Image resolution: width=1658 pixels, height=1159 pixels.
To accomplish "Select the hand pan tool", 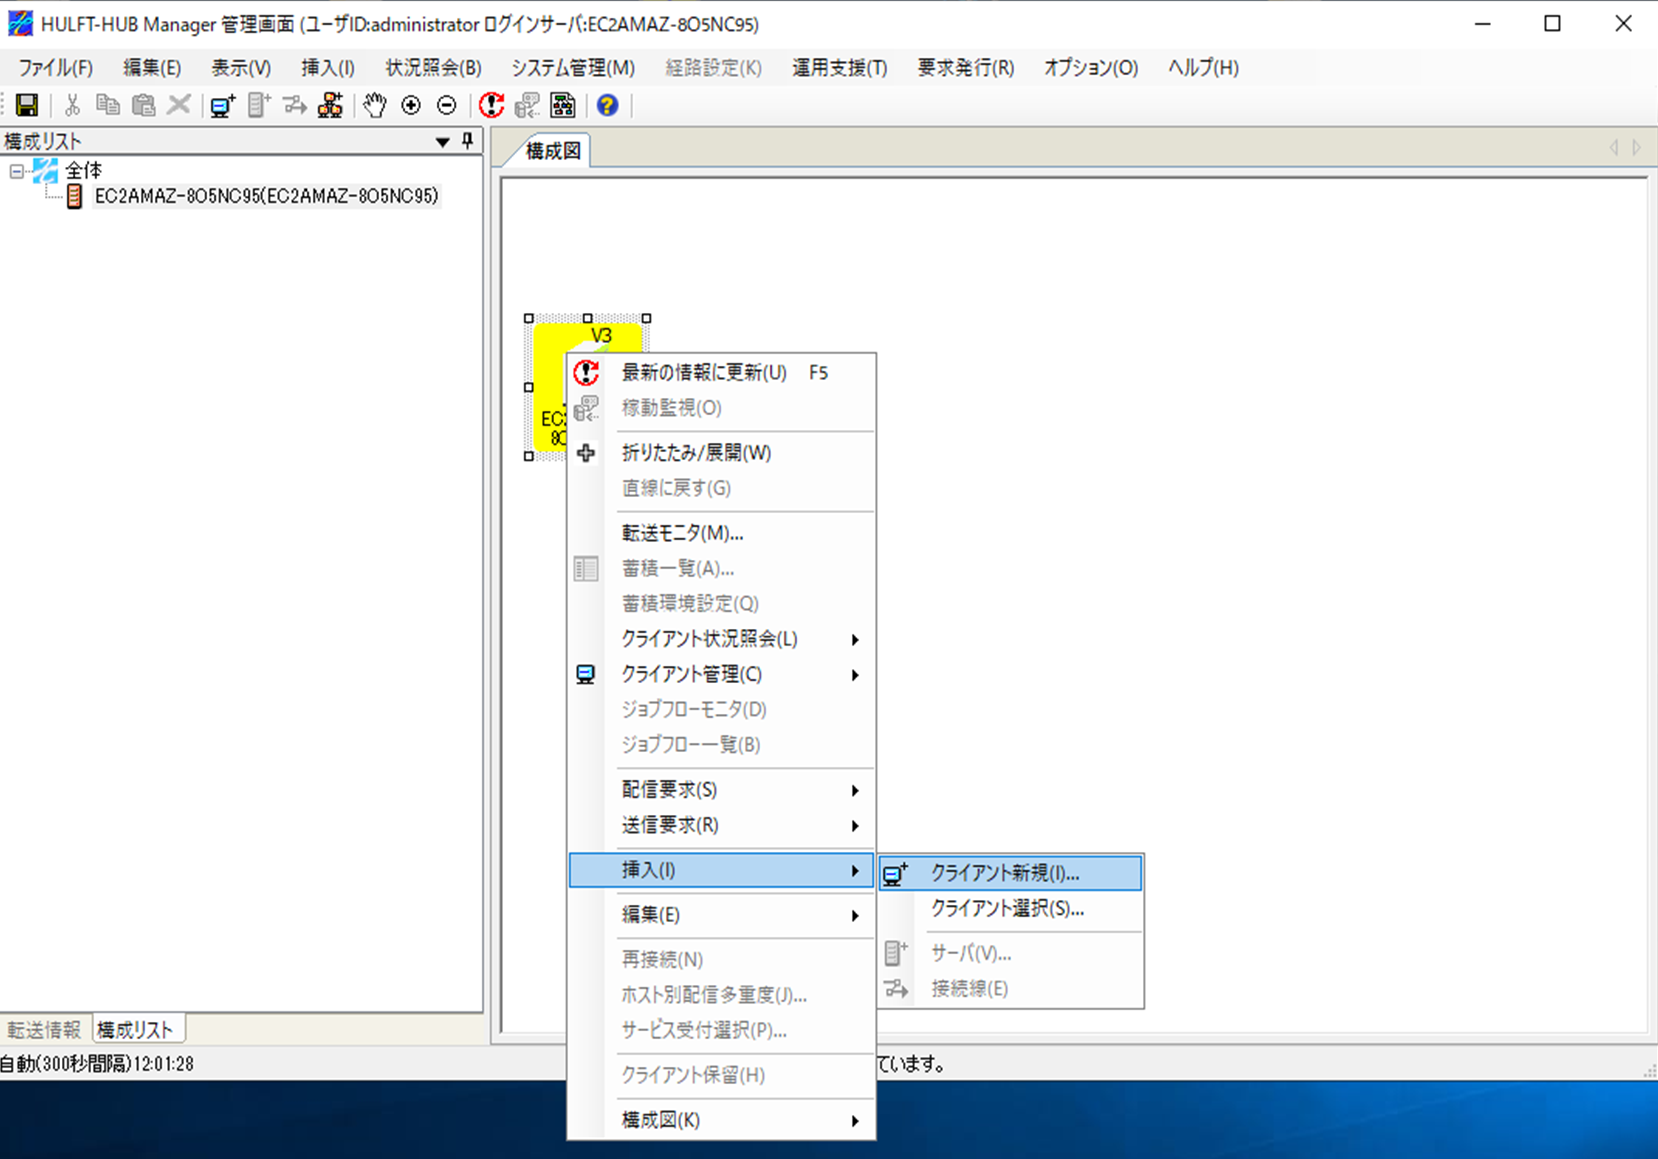I will click(375, 105).
